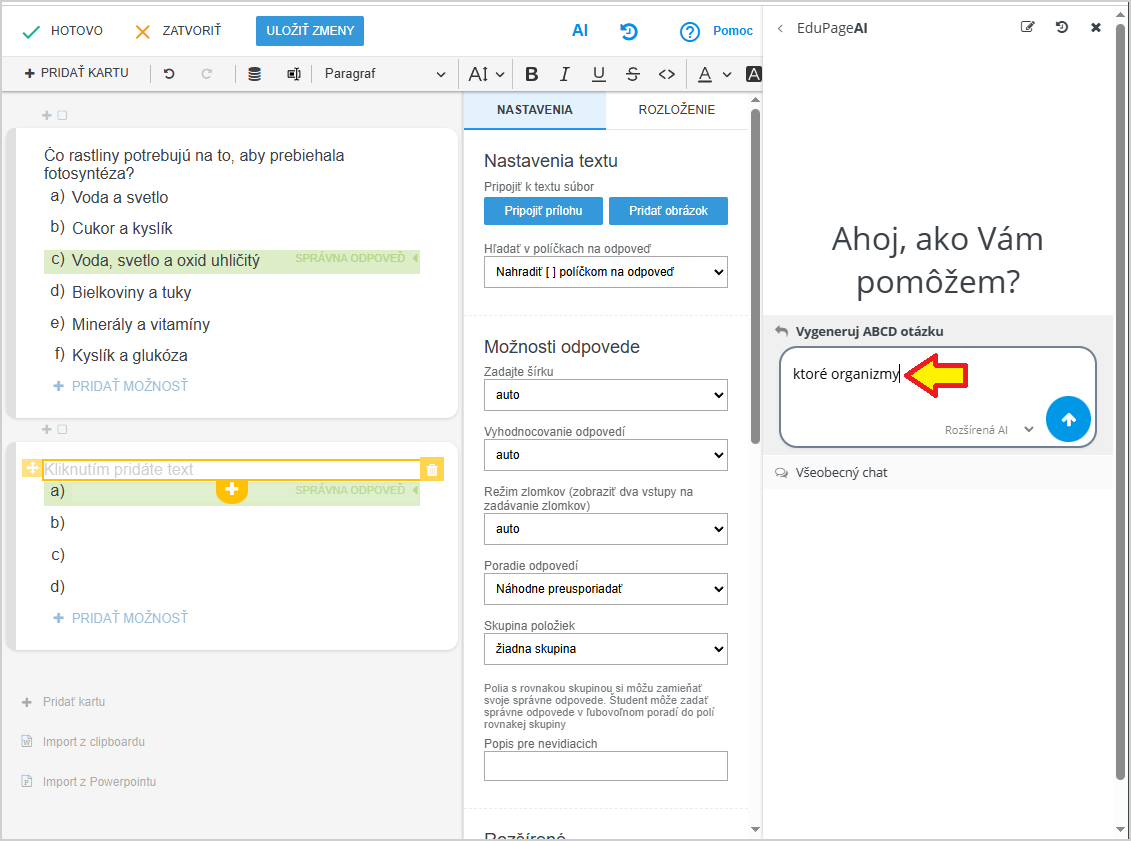Viewport: 1131px width, 841px height.
Task: Click the blue send arrow in AI chat
Action: [x=1068, y=419]
